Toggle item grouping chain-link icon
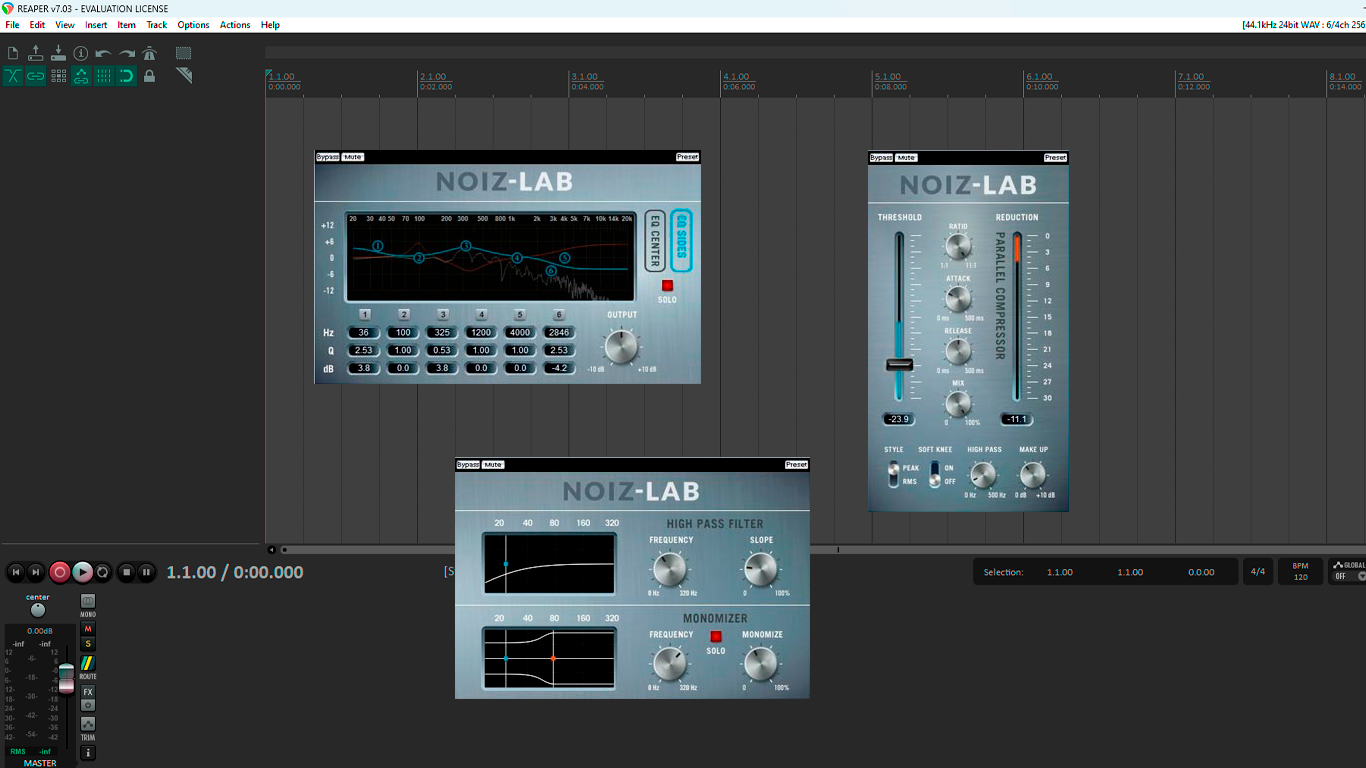This screenshot has width=1366, height=768. click(36, 76)
